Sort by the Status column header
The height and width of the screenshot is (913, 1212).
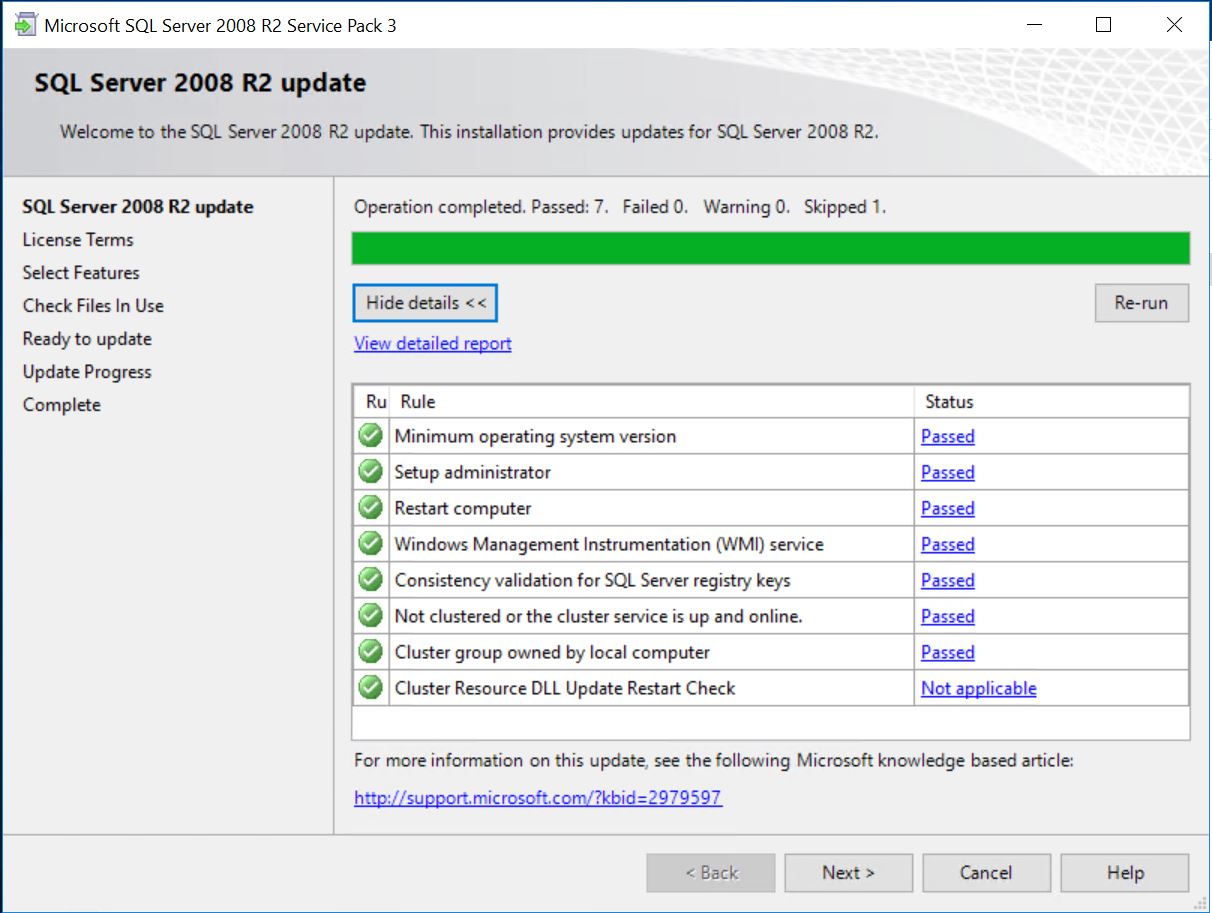coord(1052,402)
